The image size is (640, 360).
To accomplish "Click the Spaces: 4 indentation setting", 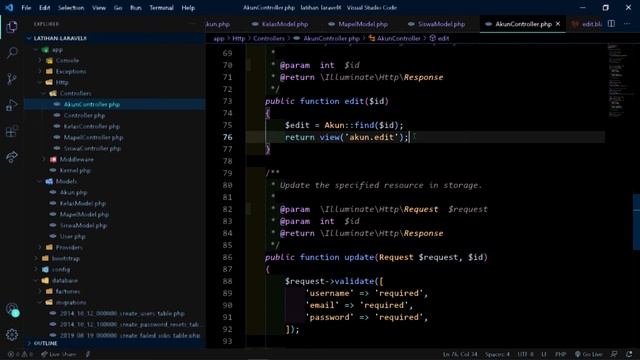I will [497, 354].
